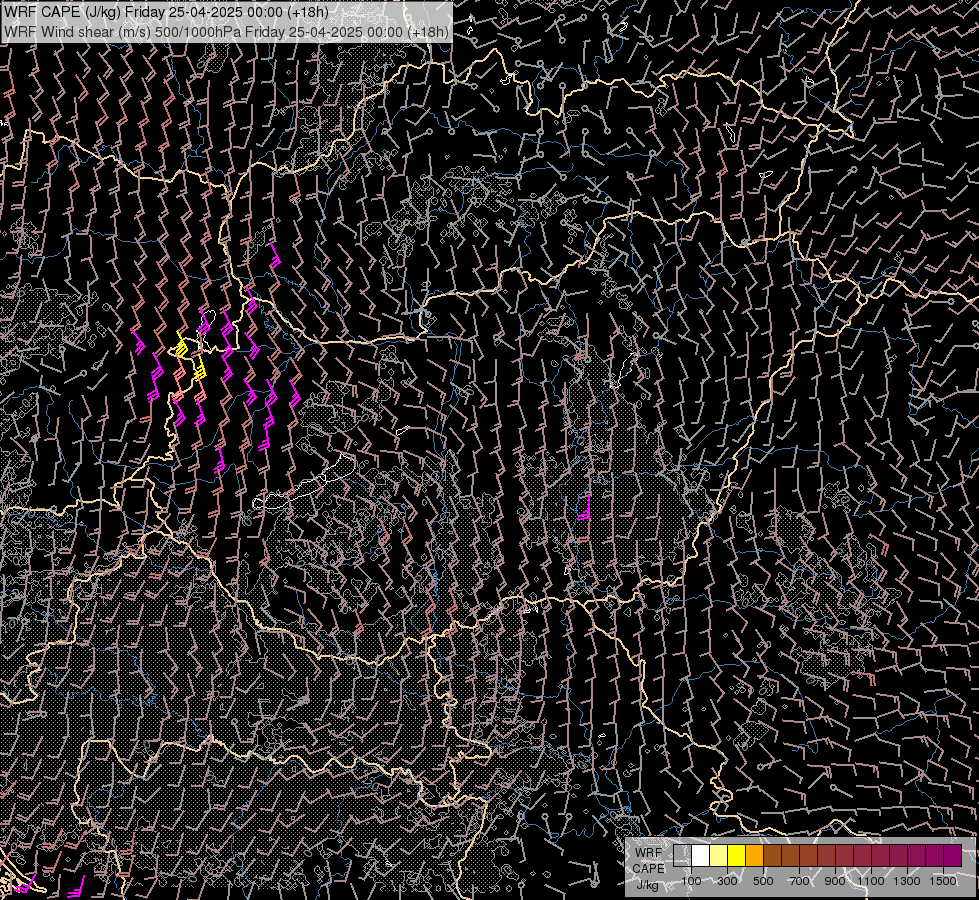Click the WRF CAPE (J/kg) title line
Screen dimensions: 979x900
pos(166,12)
